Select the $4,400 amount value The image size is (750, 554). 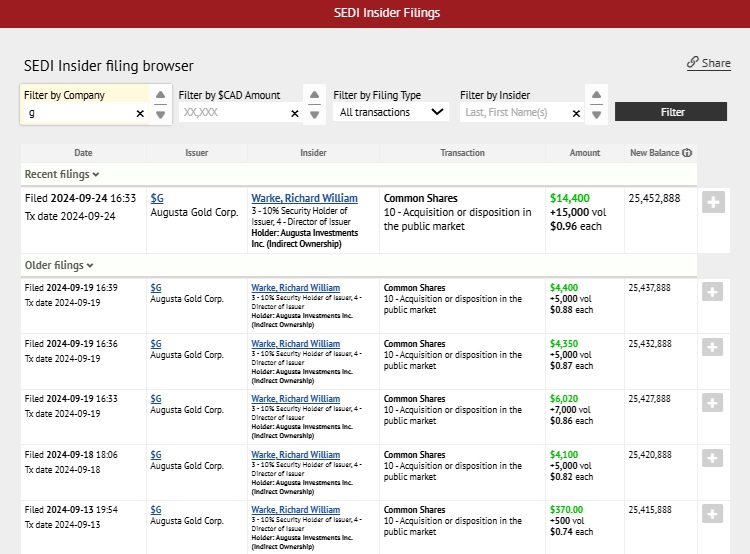point(564,288)
